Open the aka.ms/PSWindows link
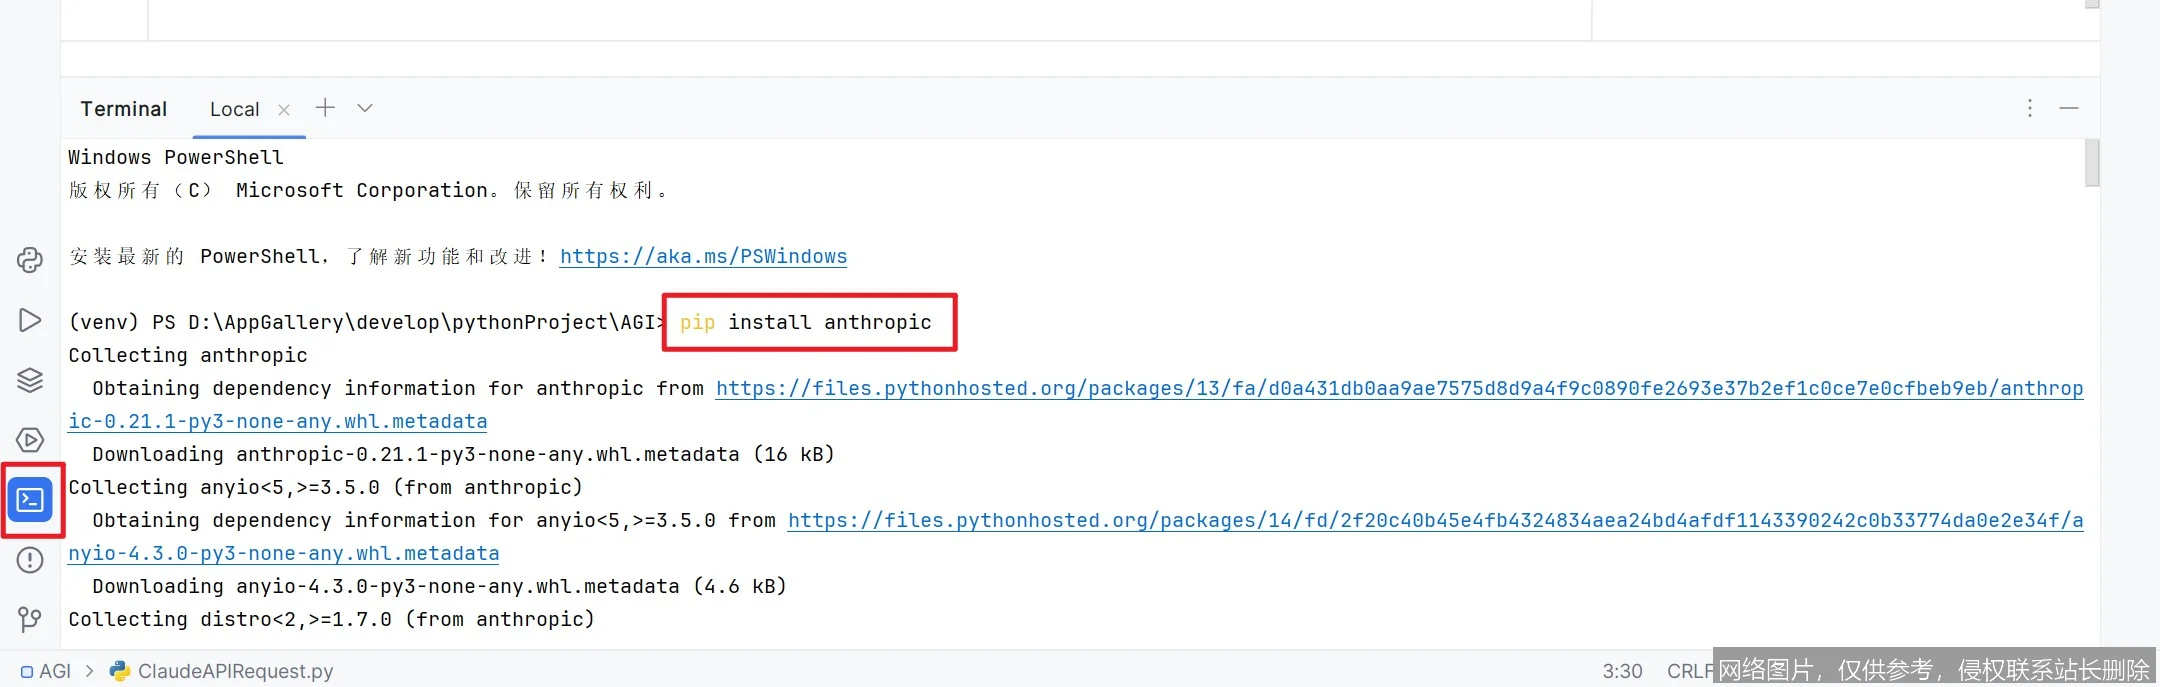Viewport: 2160px width, 687px height. 703,257
